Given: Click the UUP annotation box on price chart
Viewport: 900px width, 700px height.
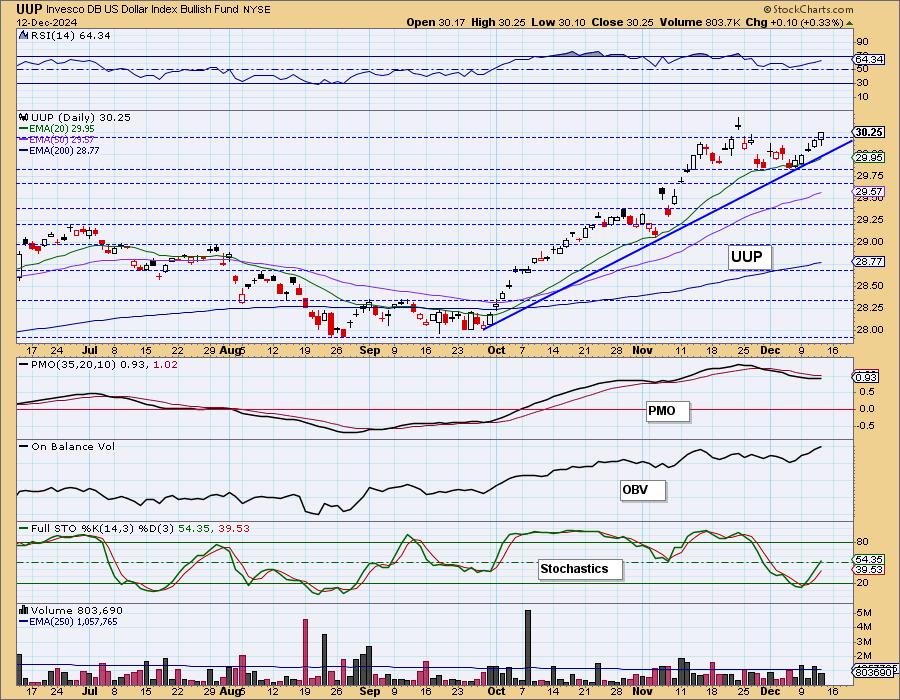Looking at the screenshot, I should (749, 256).
